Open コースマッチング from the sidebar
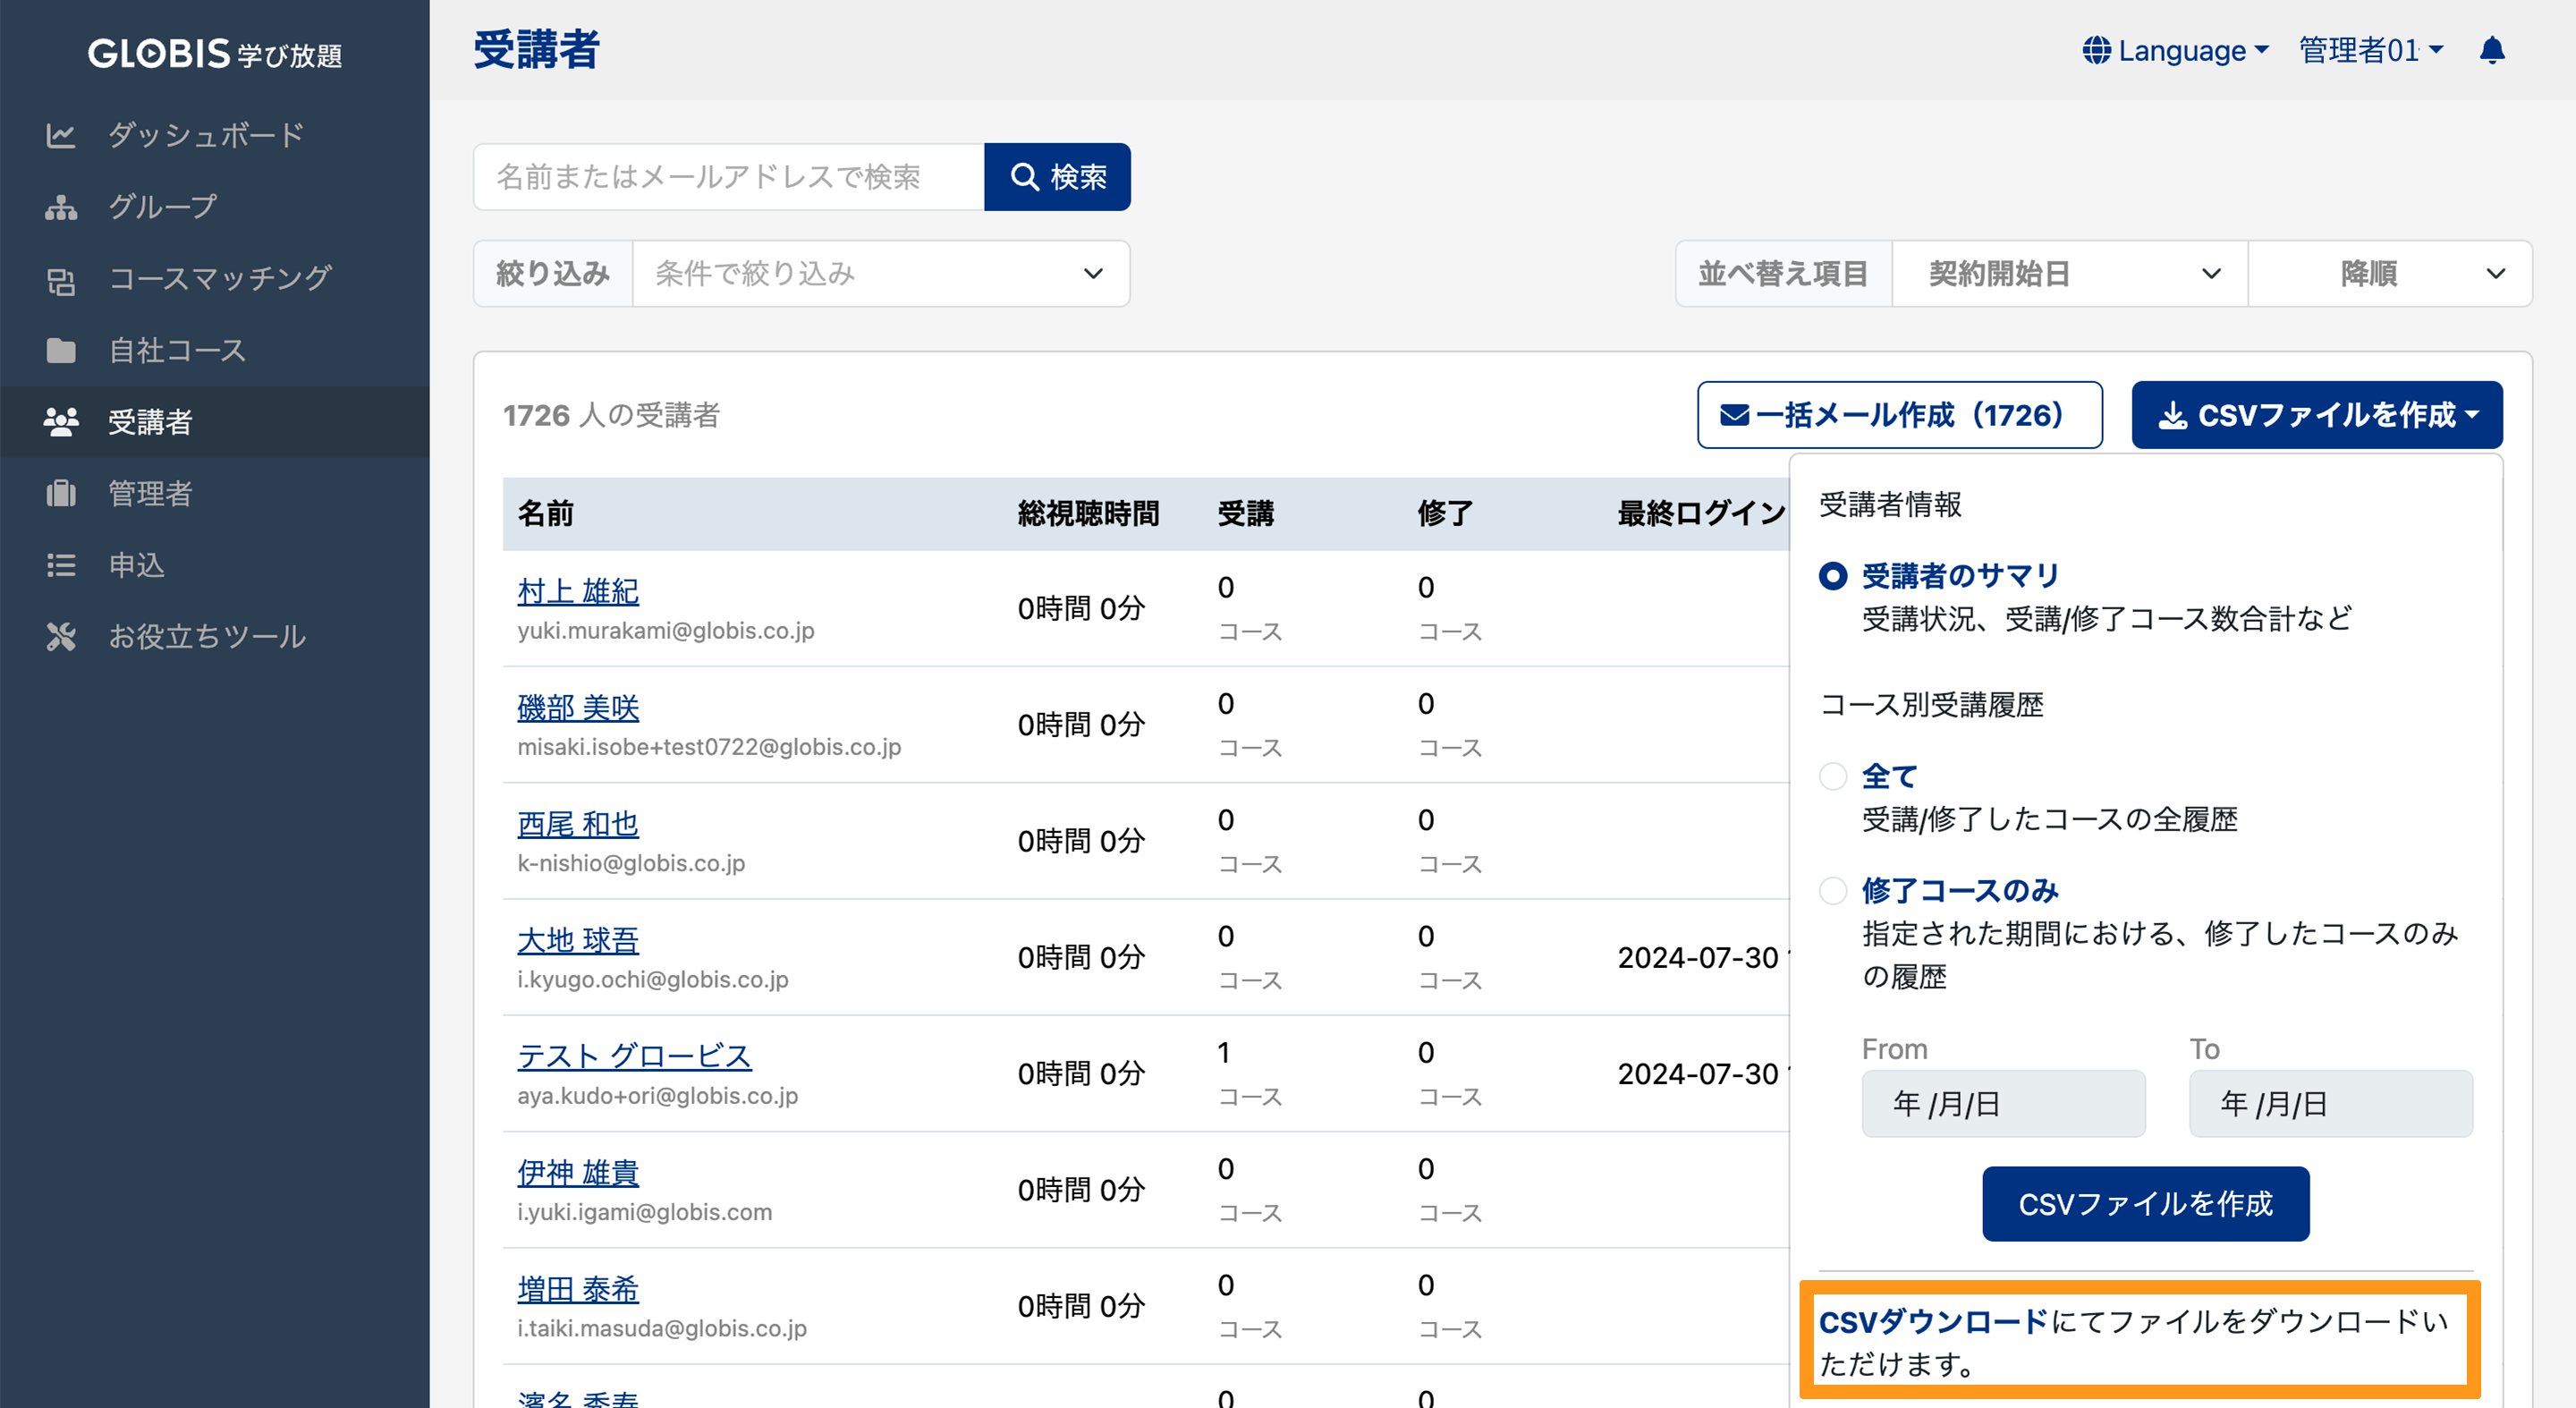 pyautogui.click(x=62, y=278)
